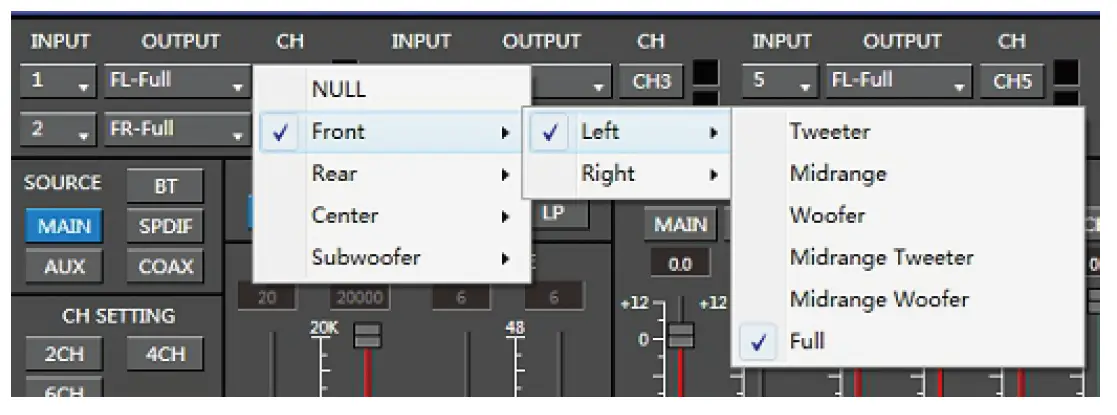
Task: Switch source to SPDIF
Action: 165,227
